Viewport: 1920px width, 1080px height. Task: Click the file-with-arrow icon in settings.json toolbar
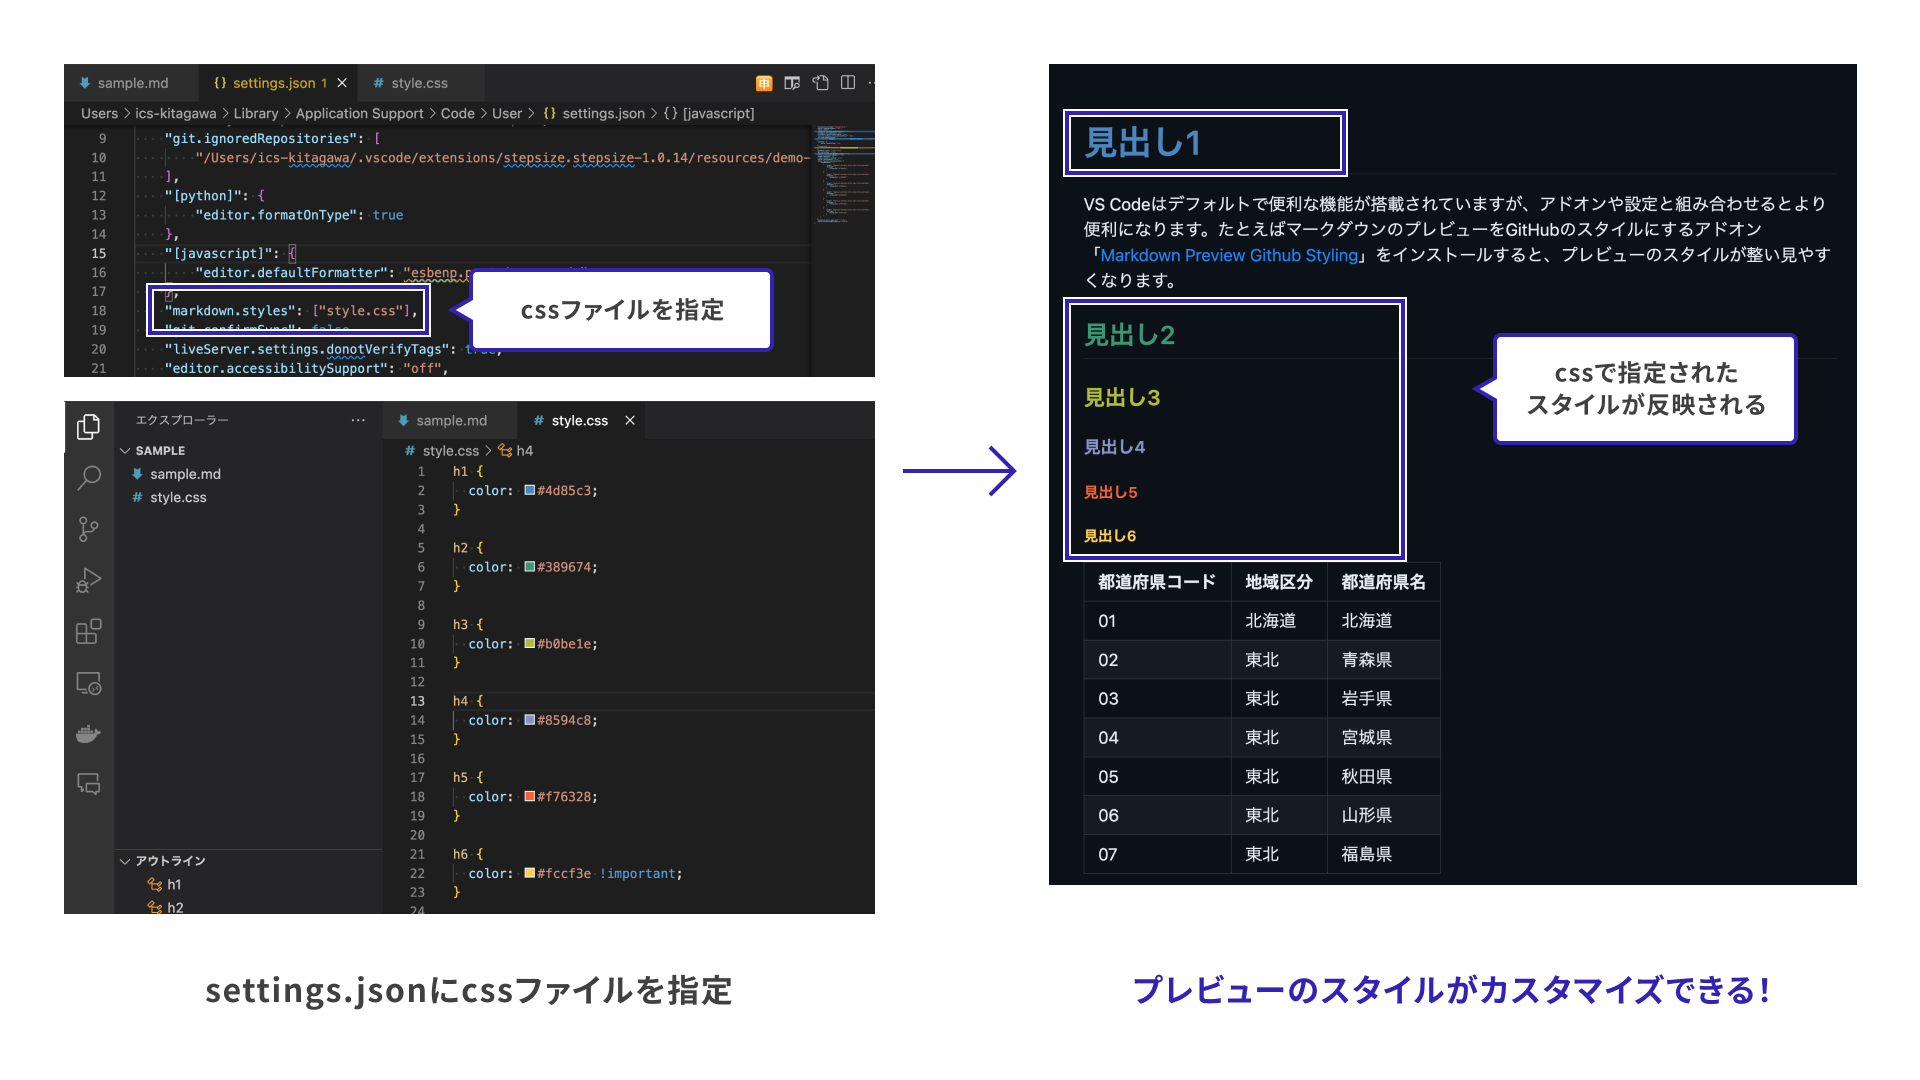(821, 83)
